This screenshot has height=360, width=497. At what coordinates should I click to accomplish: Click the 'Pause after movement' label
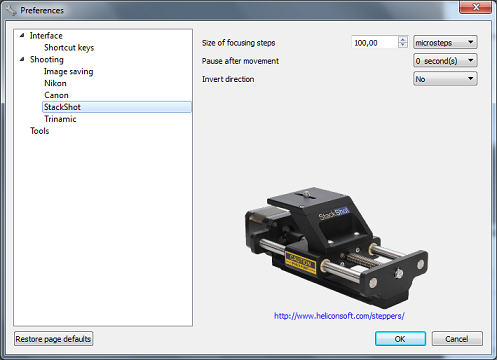(x=240, y=61)
